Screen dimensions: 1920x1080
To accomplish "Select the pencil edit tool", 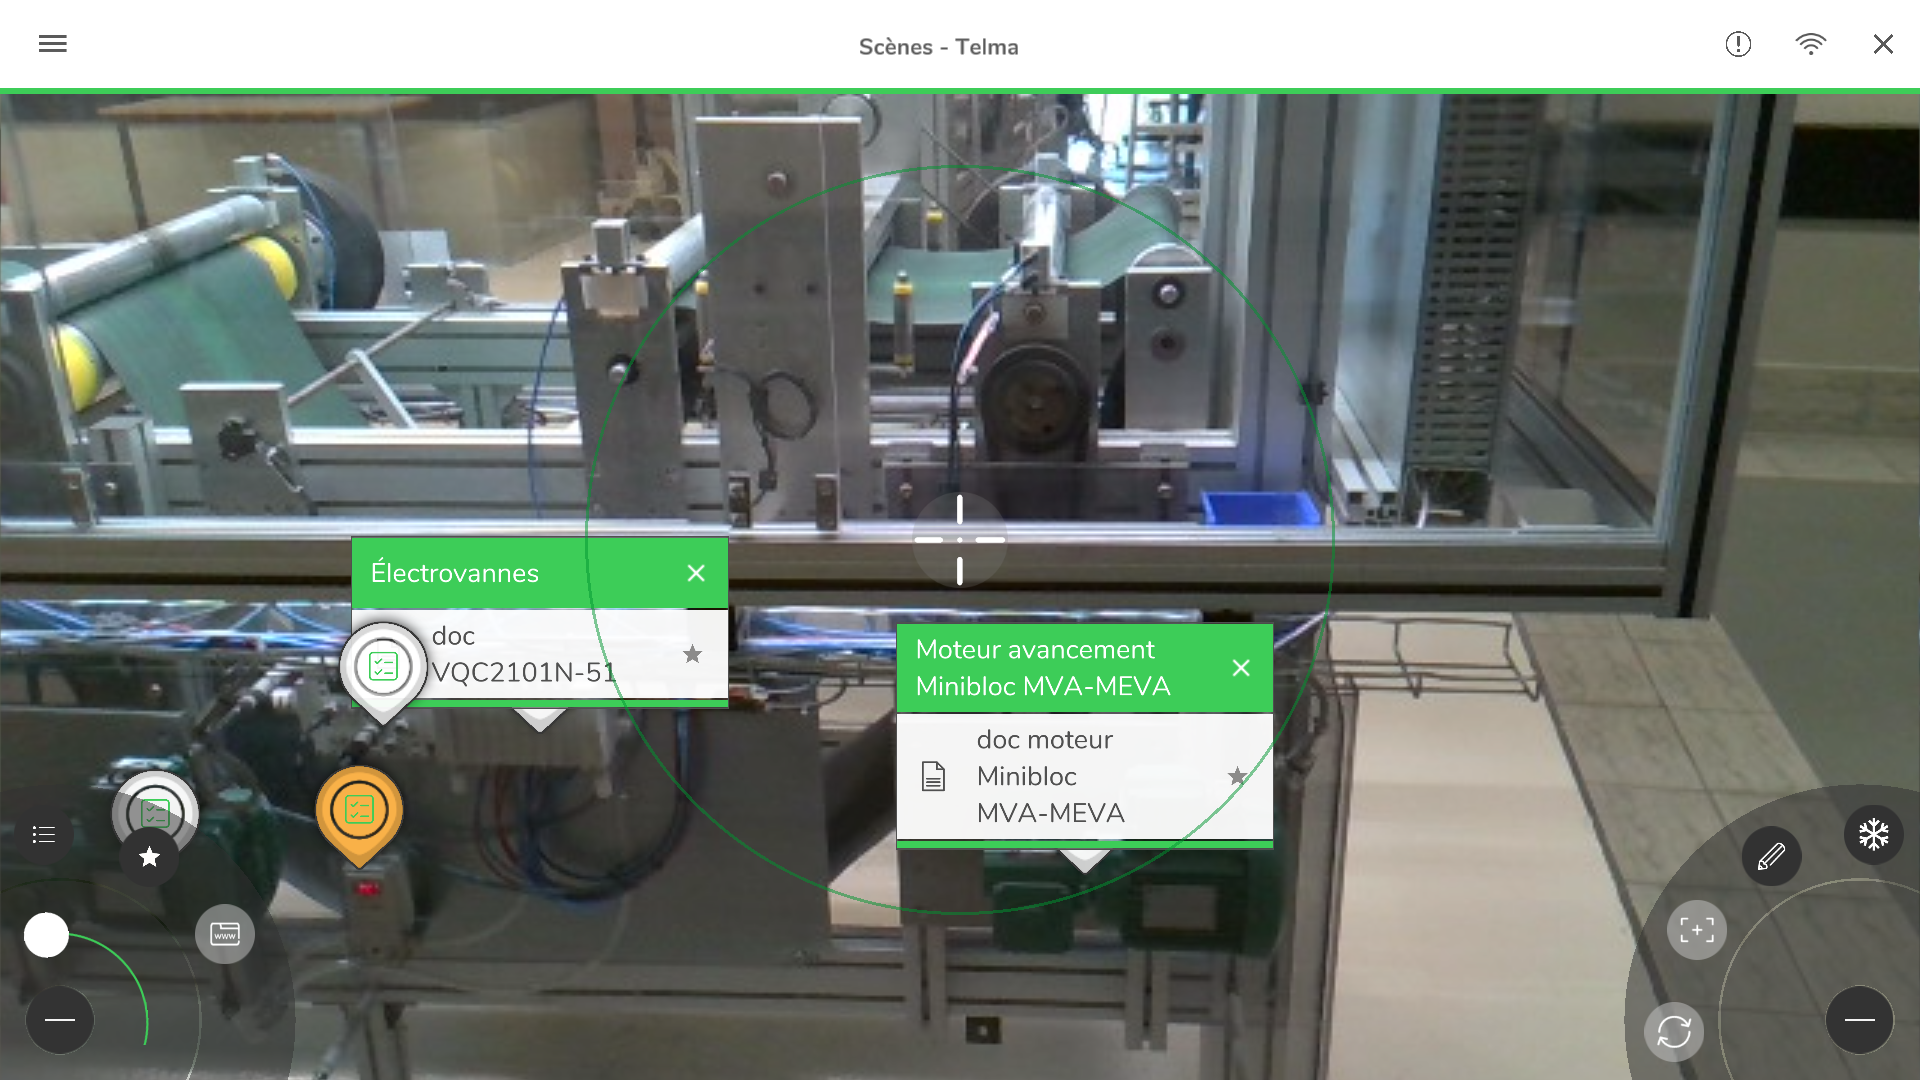I will [1771, 856].
